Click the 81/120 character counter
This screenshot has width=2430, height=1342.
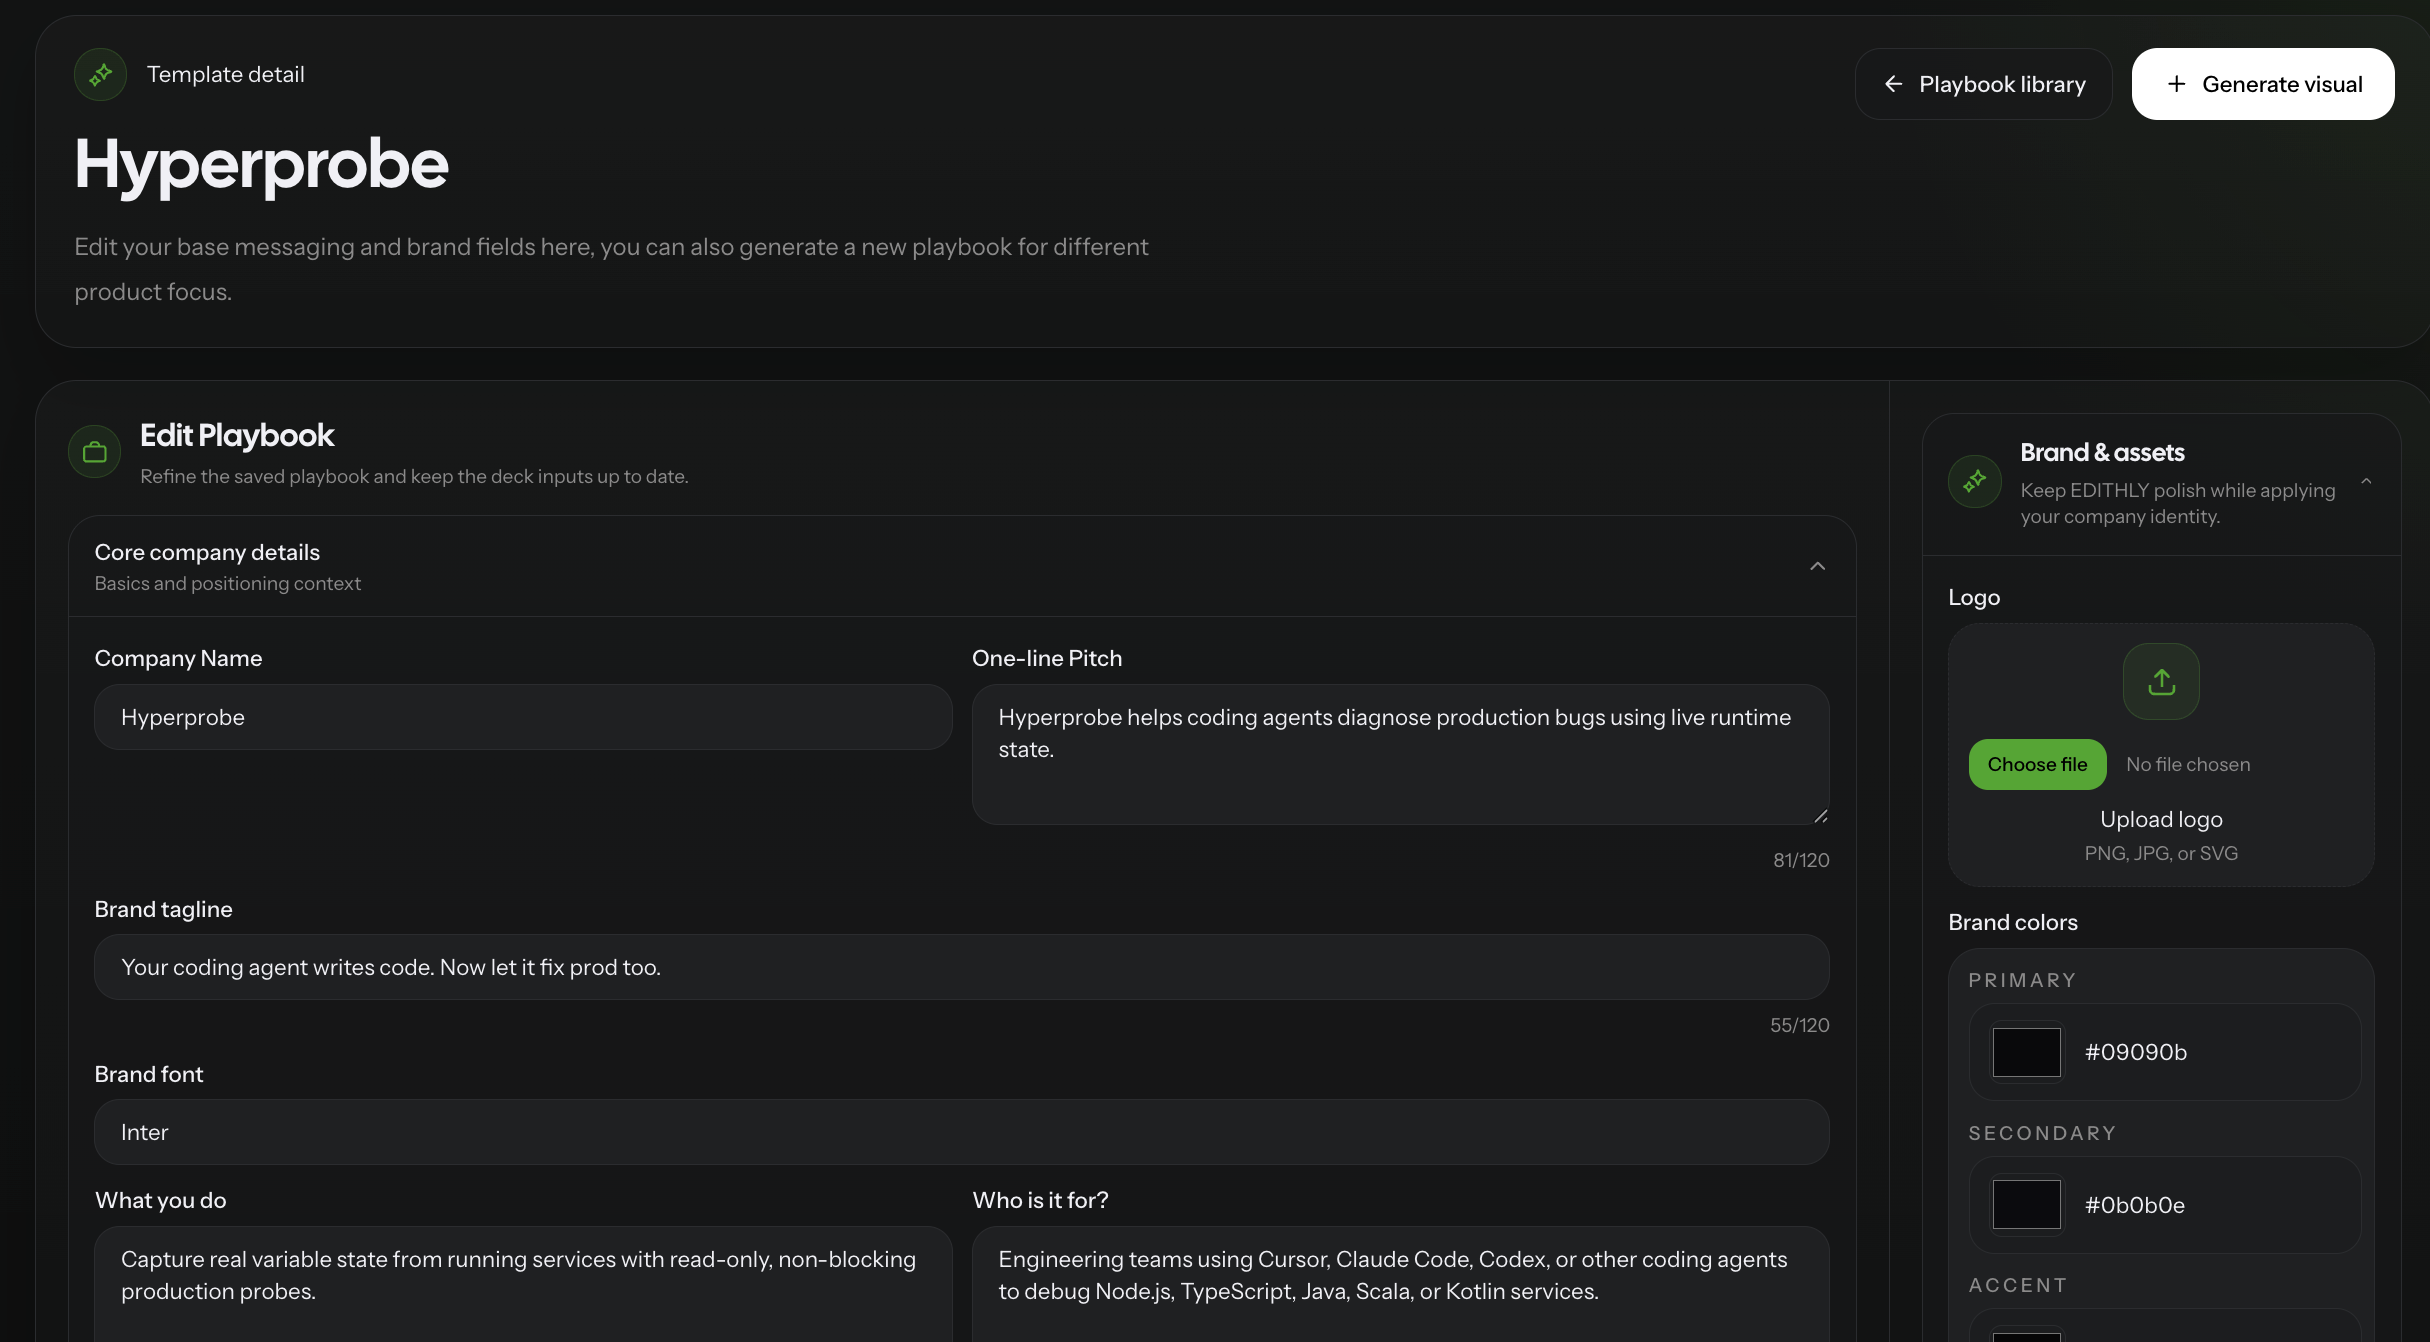tap(1801, 860)
